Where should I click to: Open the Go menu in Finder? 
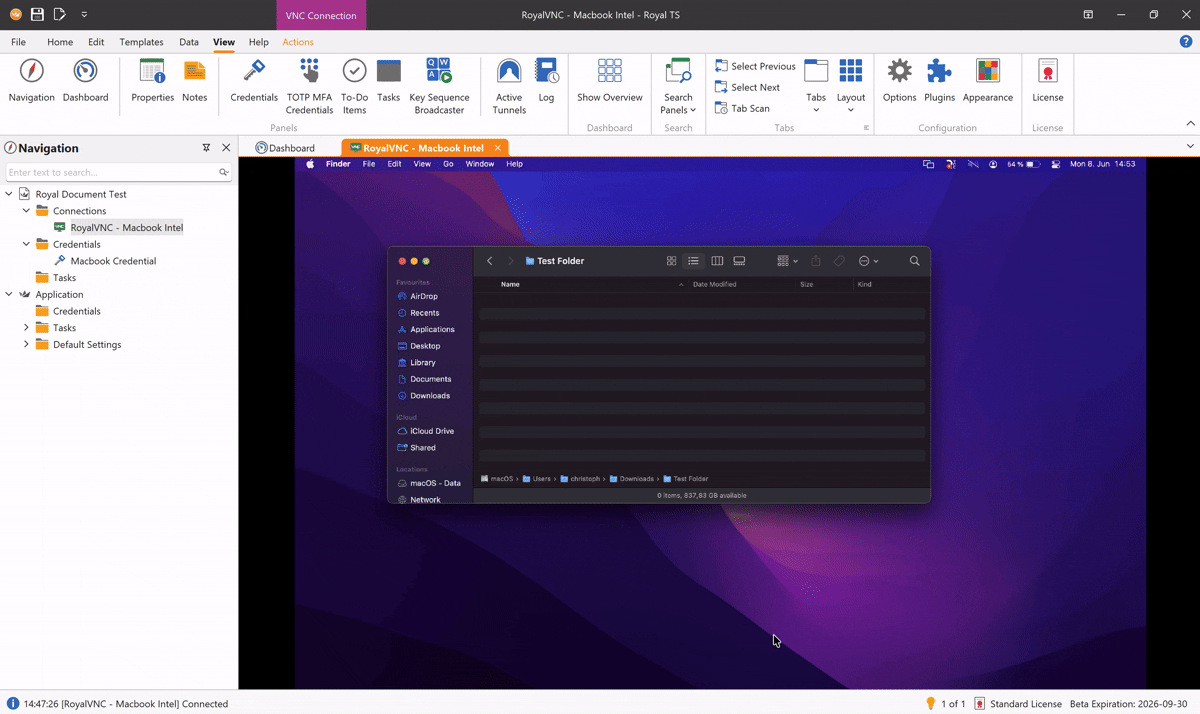[x=448, y=164]
